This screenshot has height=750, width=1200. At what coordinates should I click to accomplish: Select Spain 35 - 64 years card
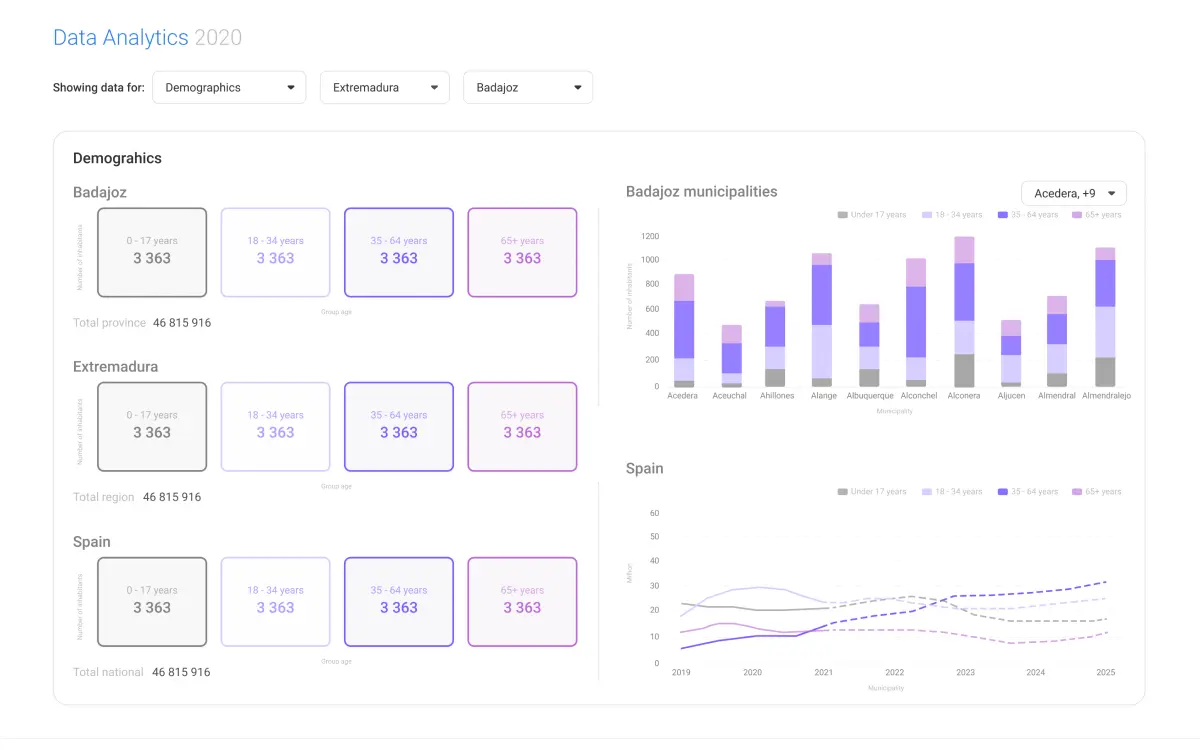click(x=399, y=602)
